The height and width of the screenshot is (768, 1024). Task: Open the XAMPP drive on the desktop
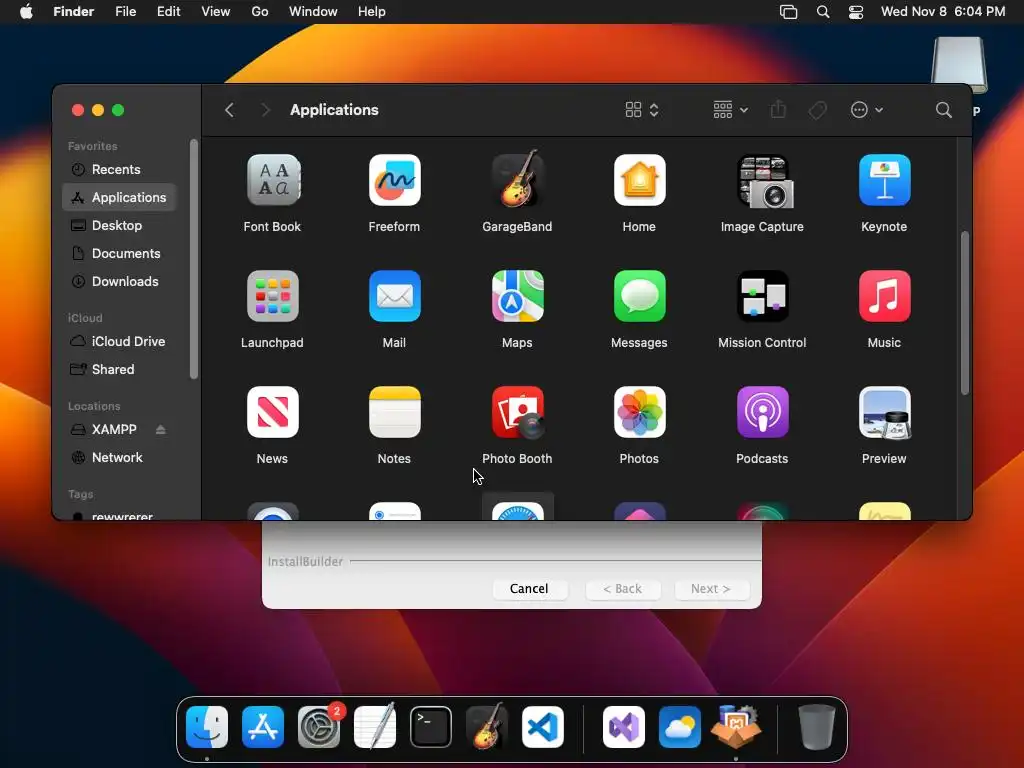pos(959,65)
